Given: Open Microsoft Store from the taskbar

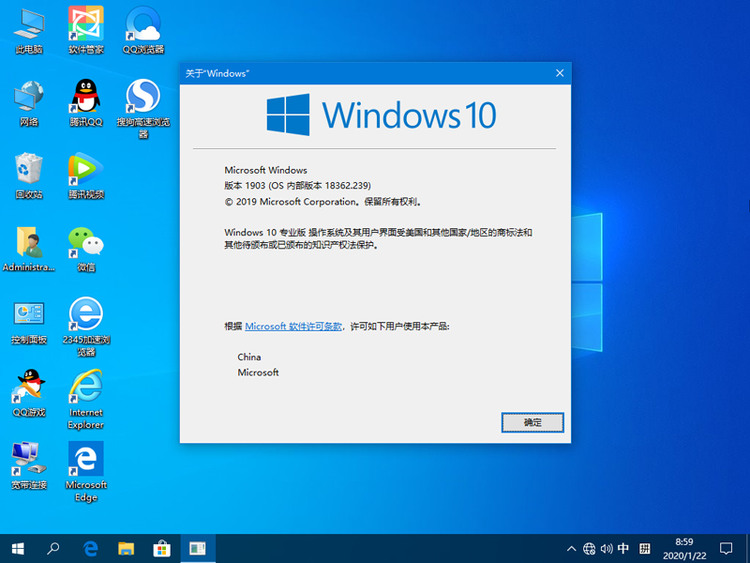Looking at the screenshot, I should 162,549.
